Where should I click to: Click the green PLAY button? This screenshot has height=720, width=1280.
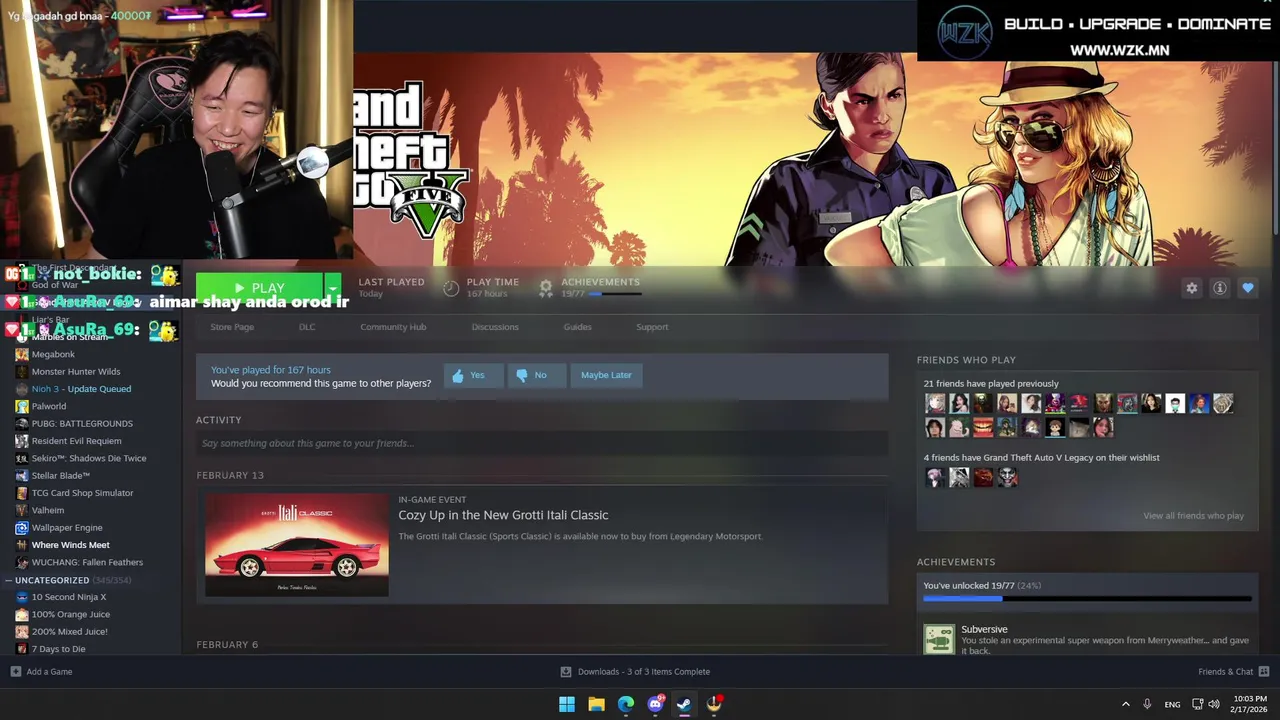pyautogui.click(x=259, y=288)
